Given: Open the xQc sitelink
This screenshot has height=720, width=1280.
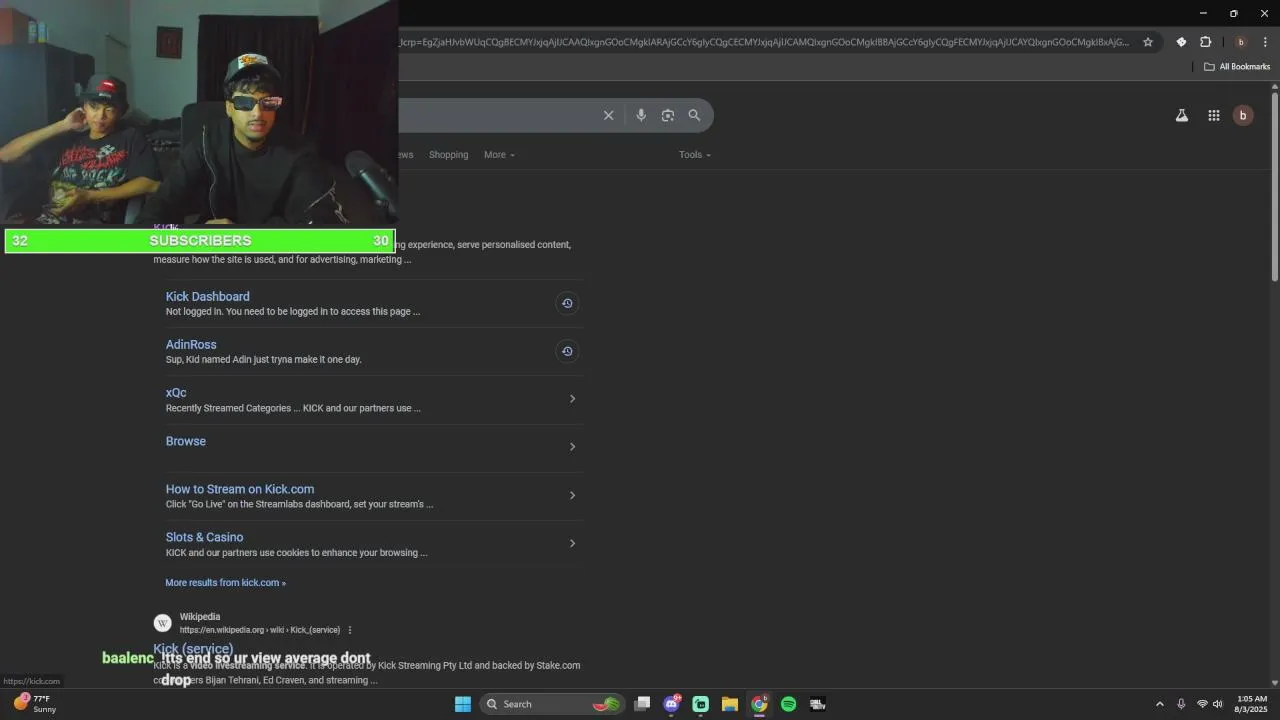Looking at the screenshot, I should [x=176, y=393].
